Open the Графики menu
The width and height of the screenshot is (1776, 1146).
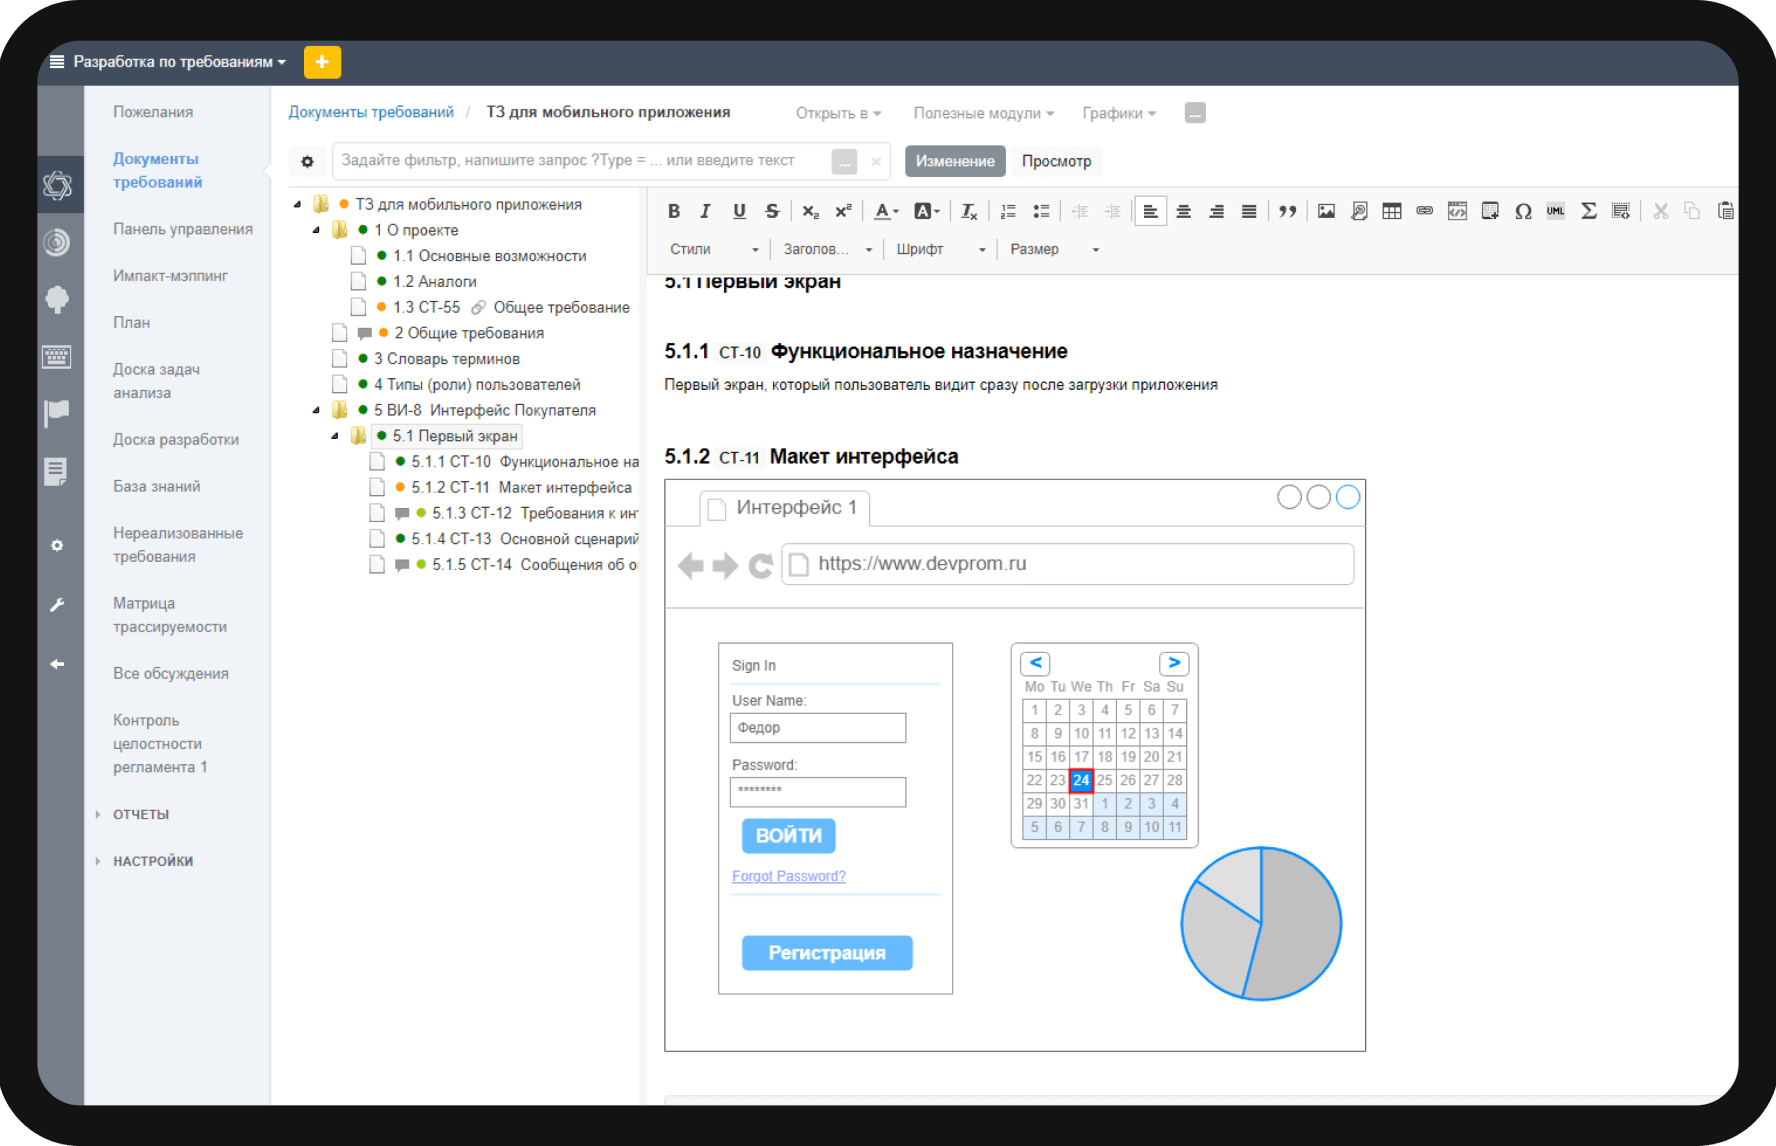[x=1118, y=113]
